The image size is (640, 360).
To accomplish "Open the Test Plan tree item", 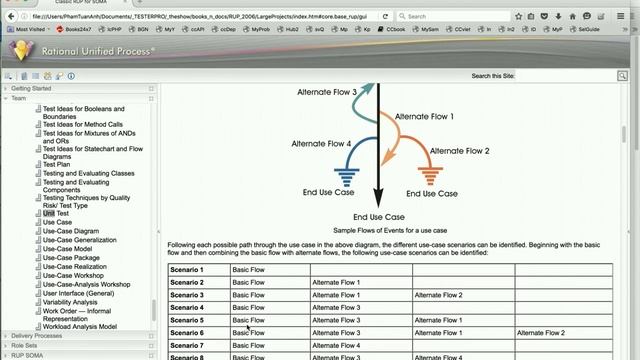I will tap(56, 164).
